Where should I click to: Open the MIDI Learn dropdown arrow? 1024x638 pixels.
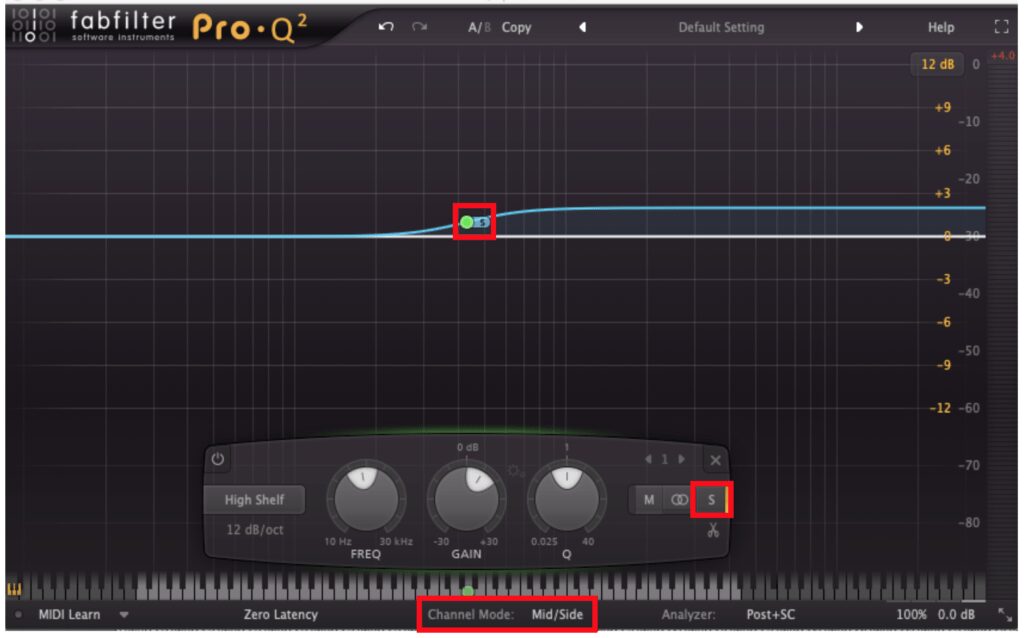click(124, 614)
